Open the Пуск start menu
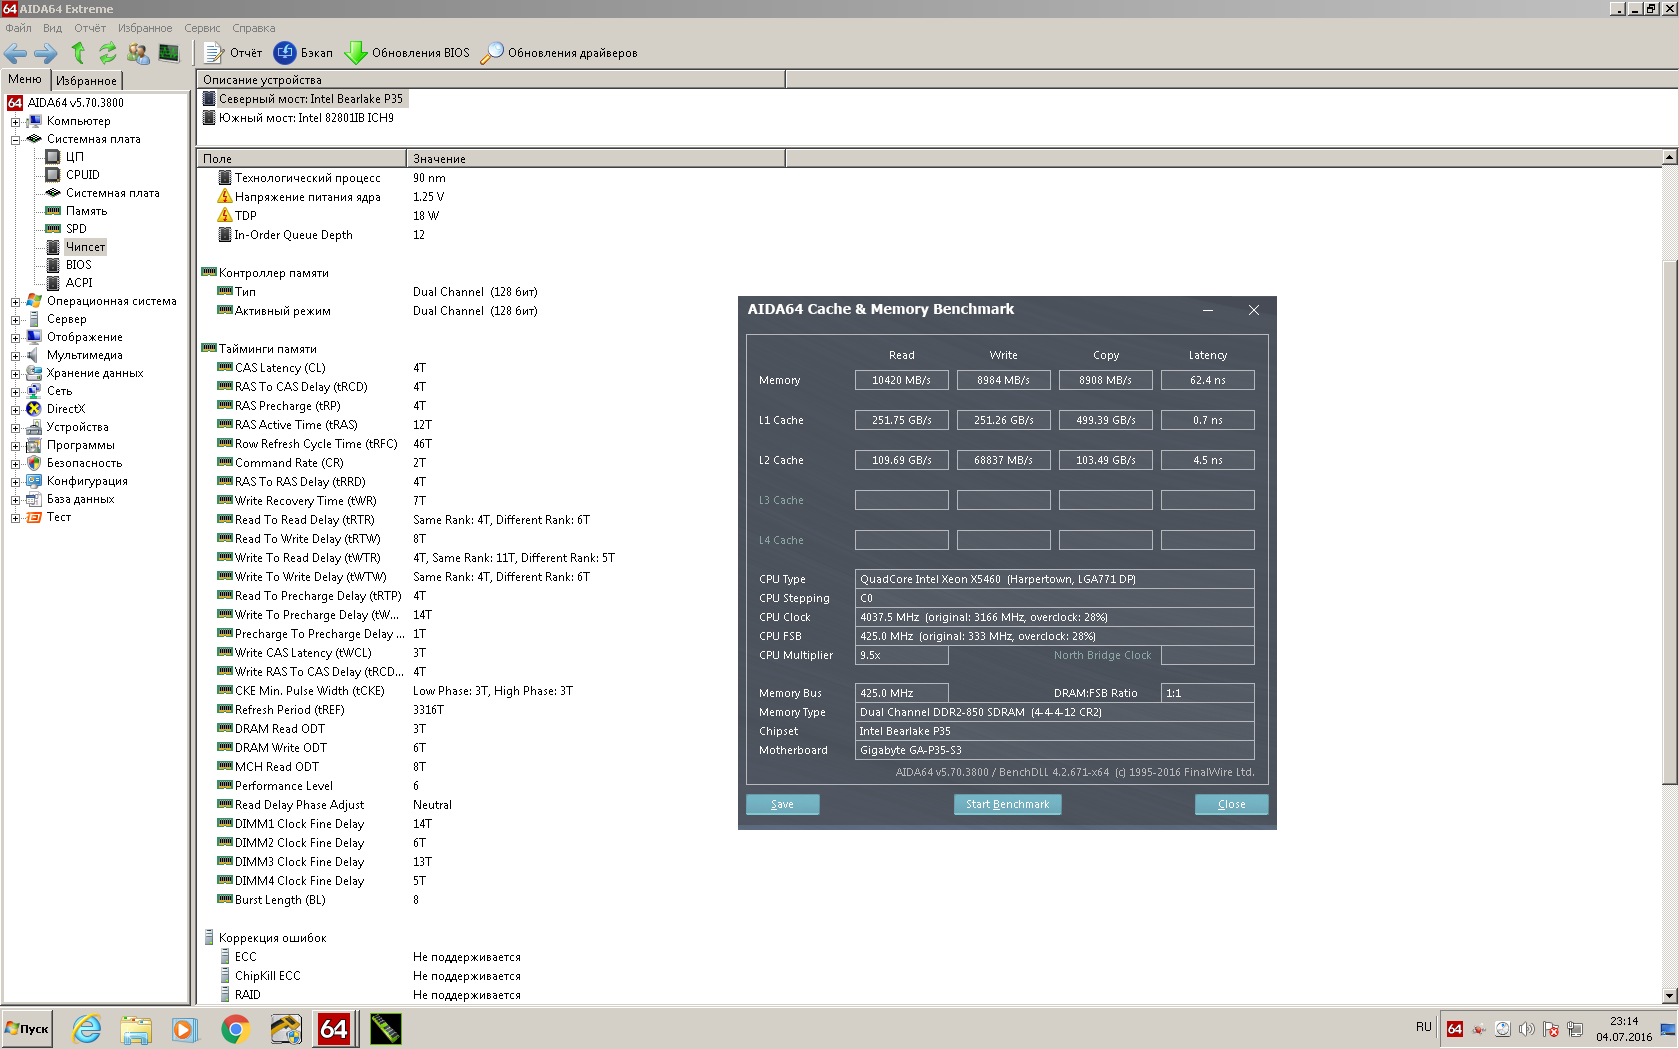1679x1049 pixels. click(x=27, y=1029)
